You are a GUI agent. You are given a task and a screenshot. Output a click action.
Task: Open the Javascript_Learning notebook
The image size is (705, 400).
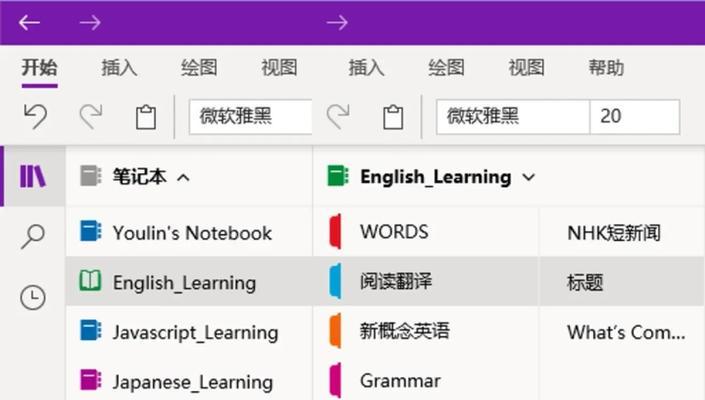189,332
